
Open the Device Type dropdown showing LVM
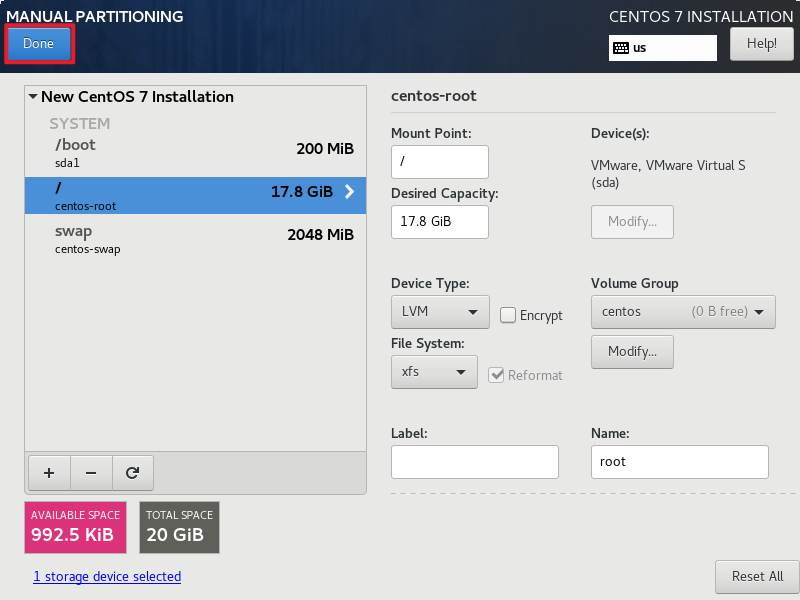(x=440, y=311)
